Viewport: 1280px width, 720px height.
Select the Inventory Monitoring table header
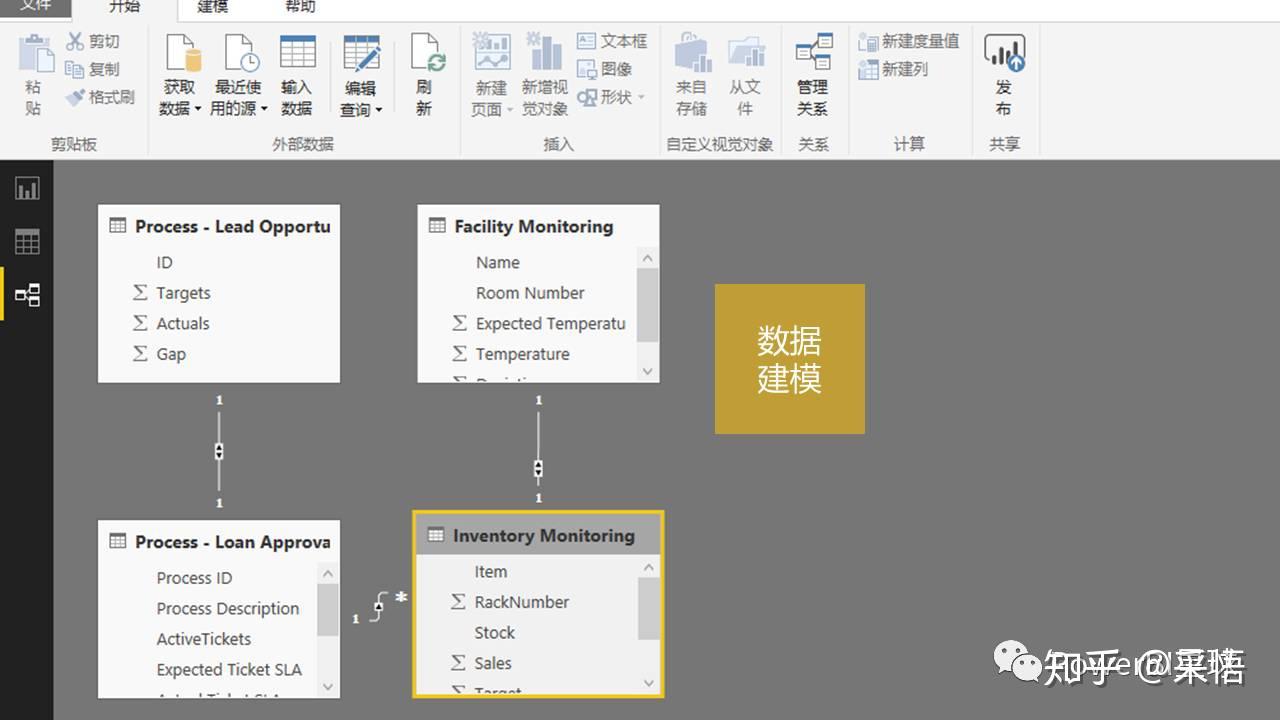538,535
